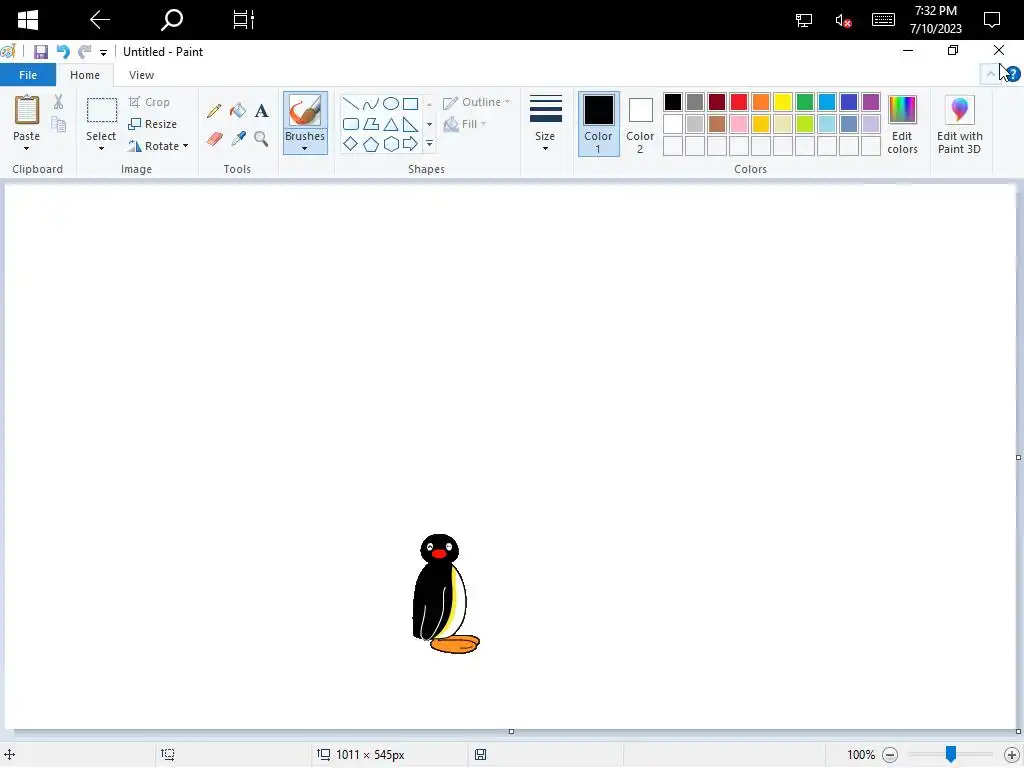Open Customize Quick Access Toolbar arrow

(103, 52)
